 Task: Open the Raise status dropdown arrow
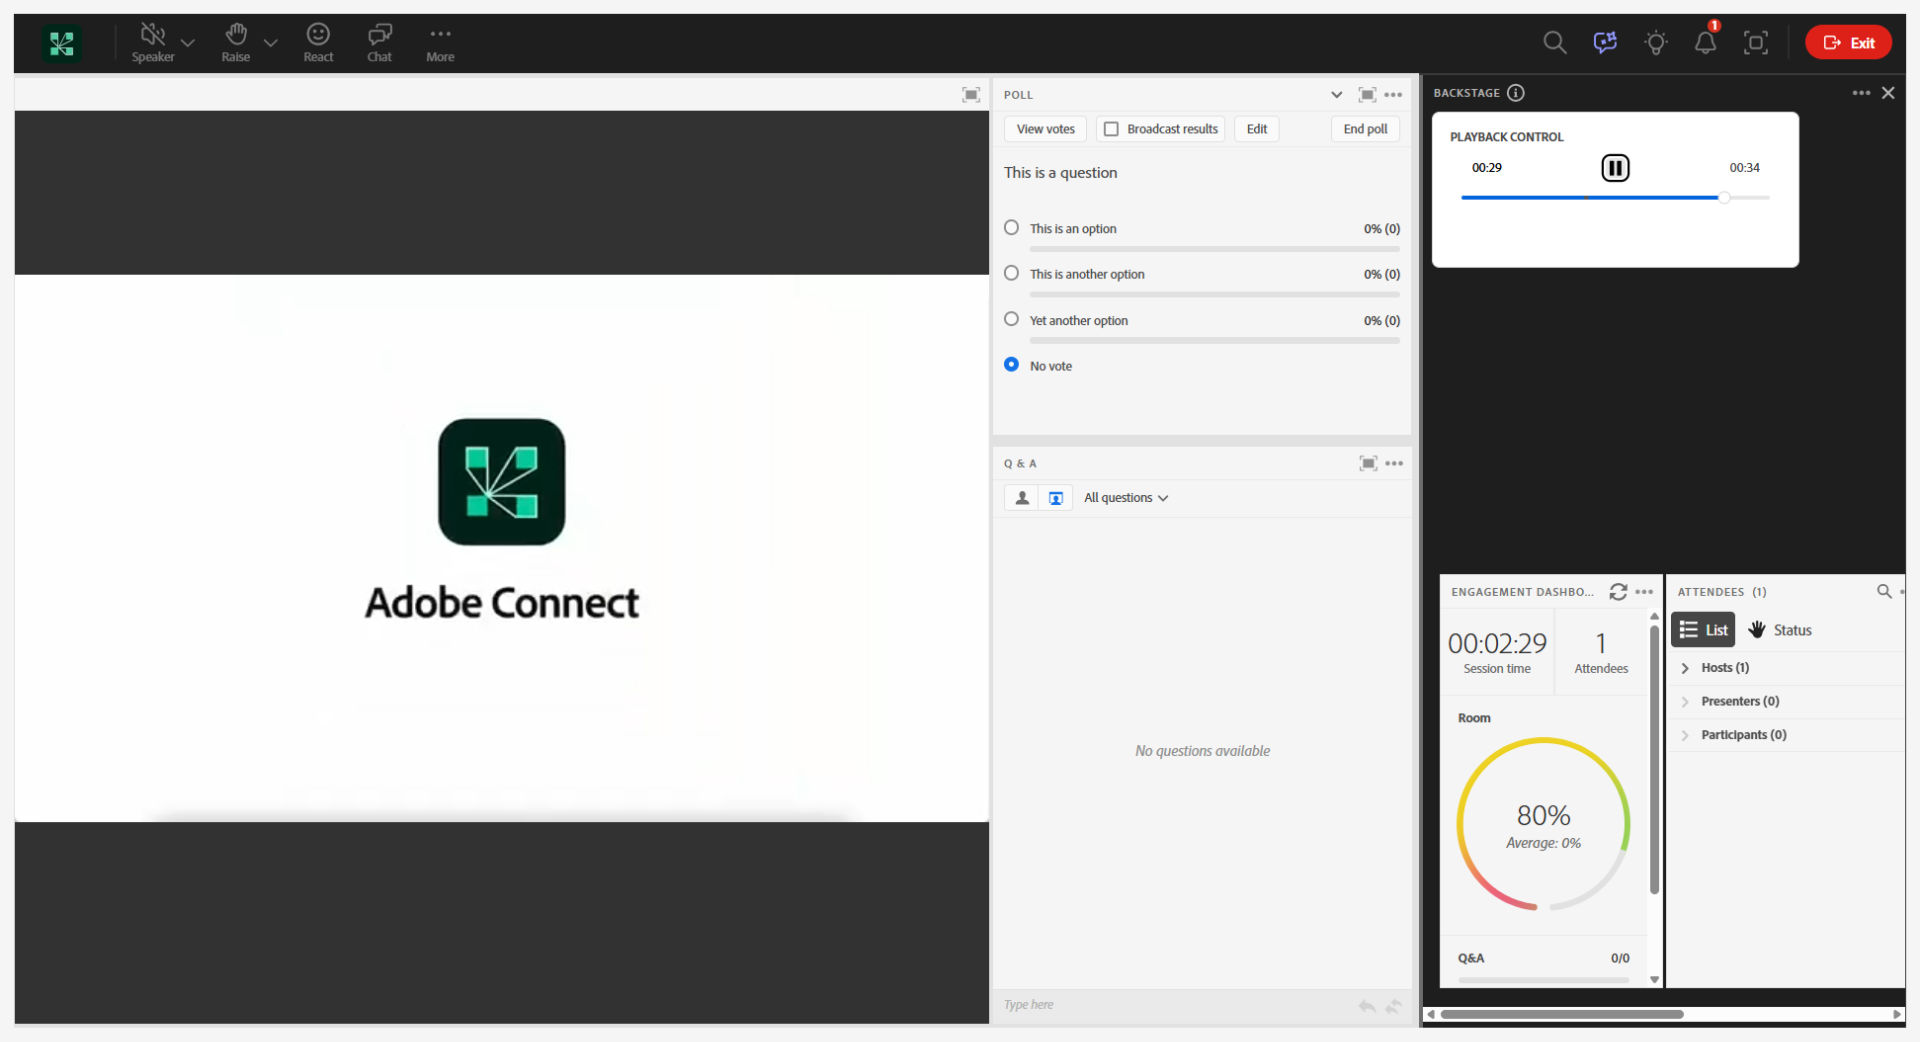point(270,43)
